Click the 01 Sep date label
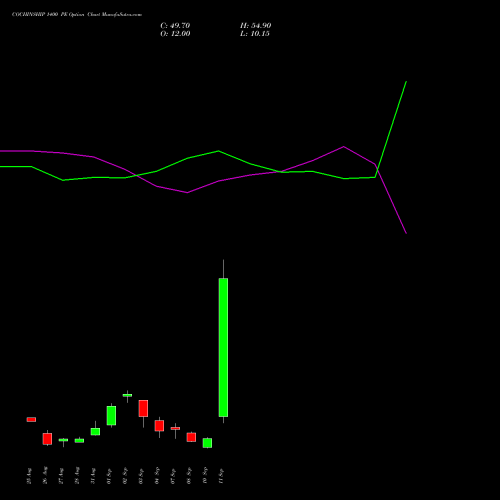This screenshot has width=500, height=500. tap(109, 476)
